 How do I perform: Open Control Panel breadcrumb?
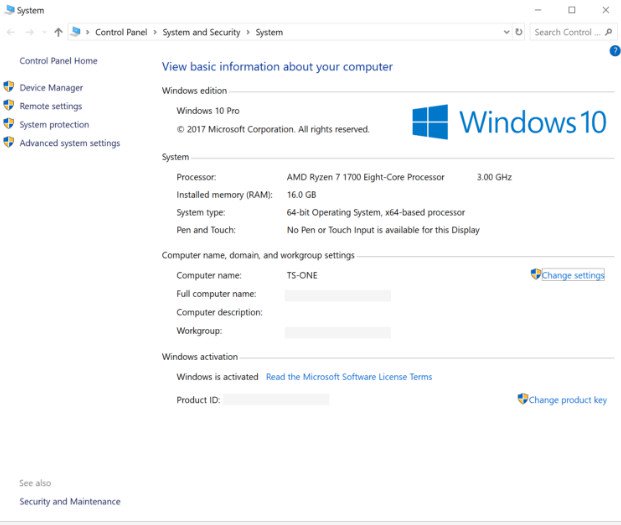pos(121,32)
